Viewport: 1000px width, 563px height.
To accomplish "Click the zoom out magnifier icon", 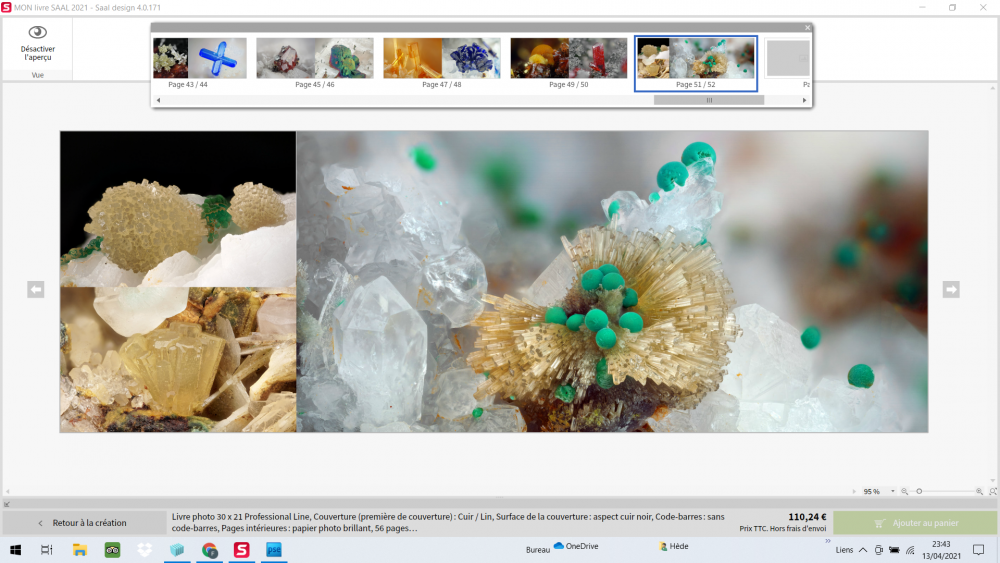I will [x=905, y=492].
